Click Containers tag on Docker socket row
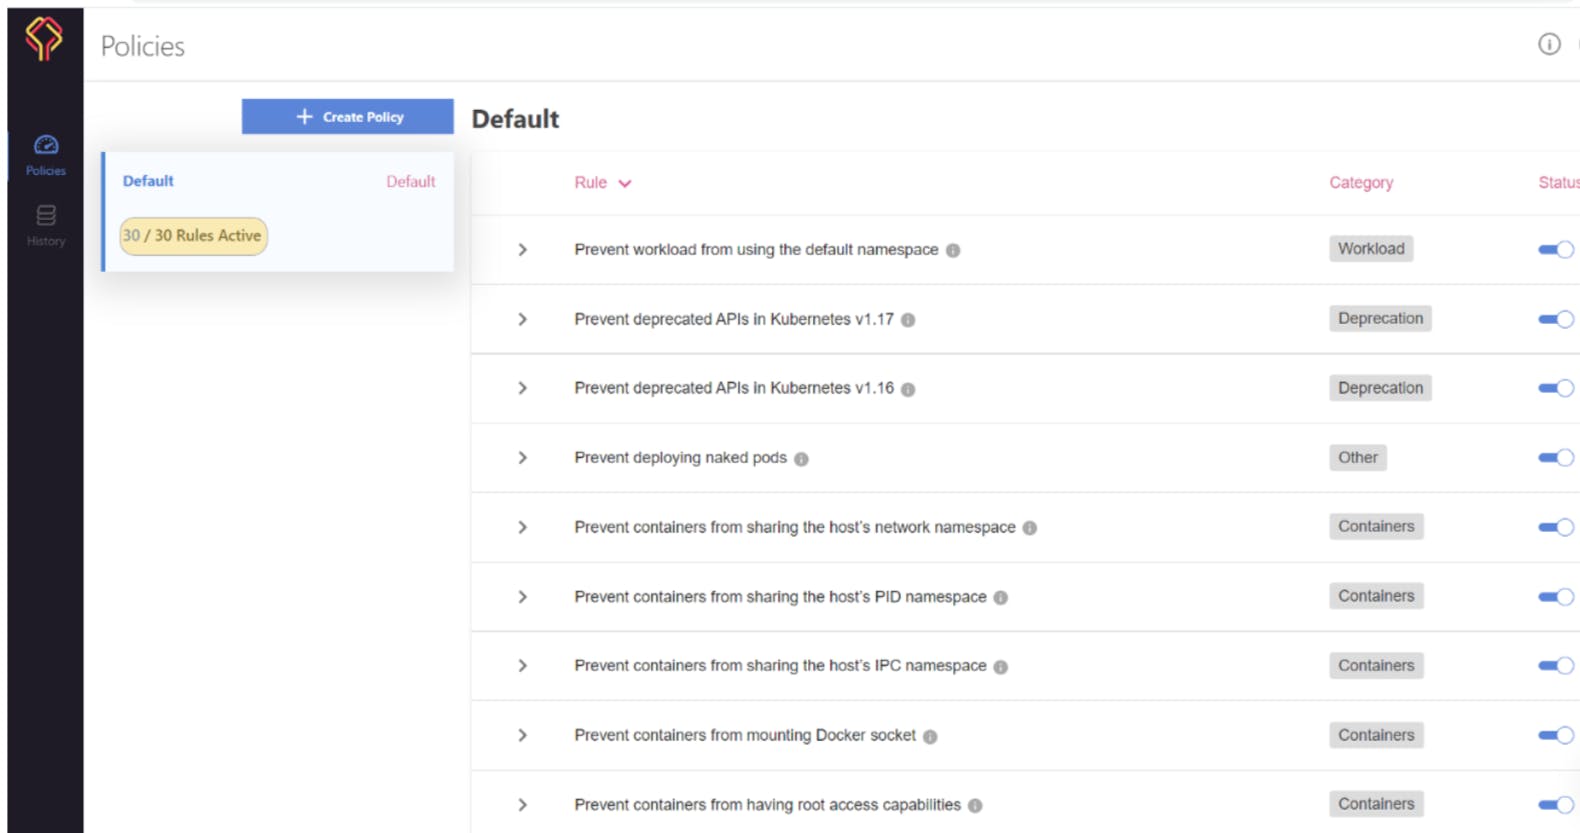This screenshot has width=1580, height=833. pos(1376,735)
